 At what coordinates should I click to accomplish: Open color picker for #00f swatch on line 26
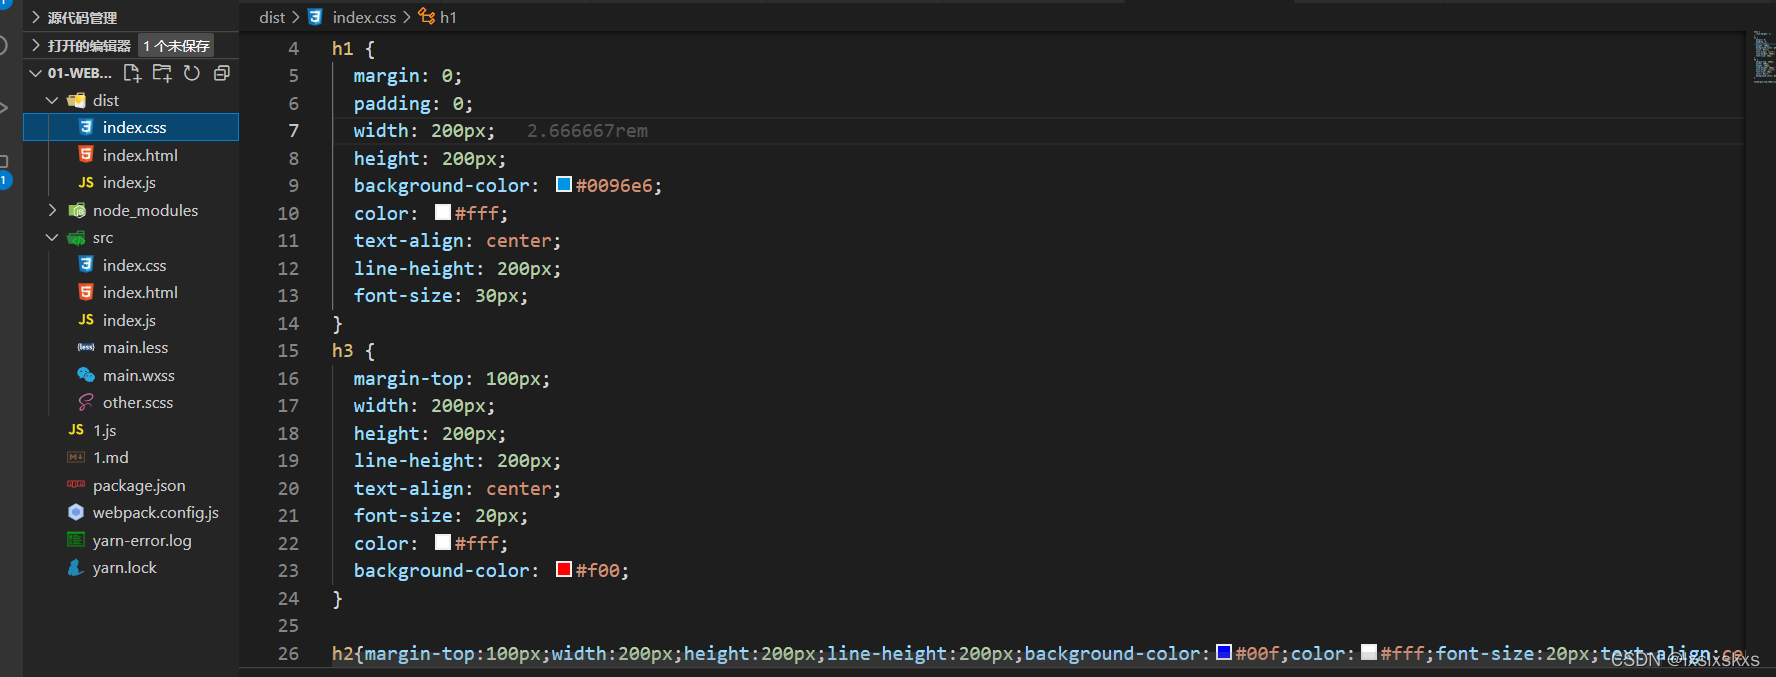[1224, 652]
